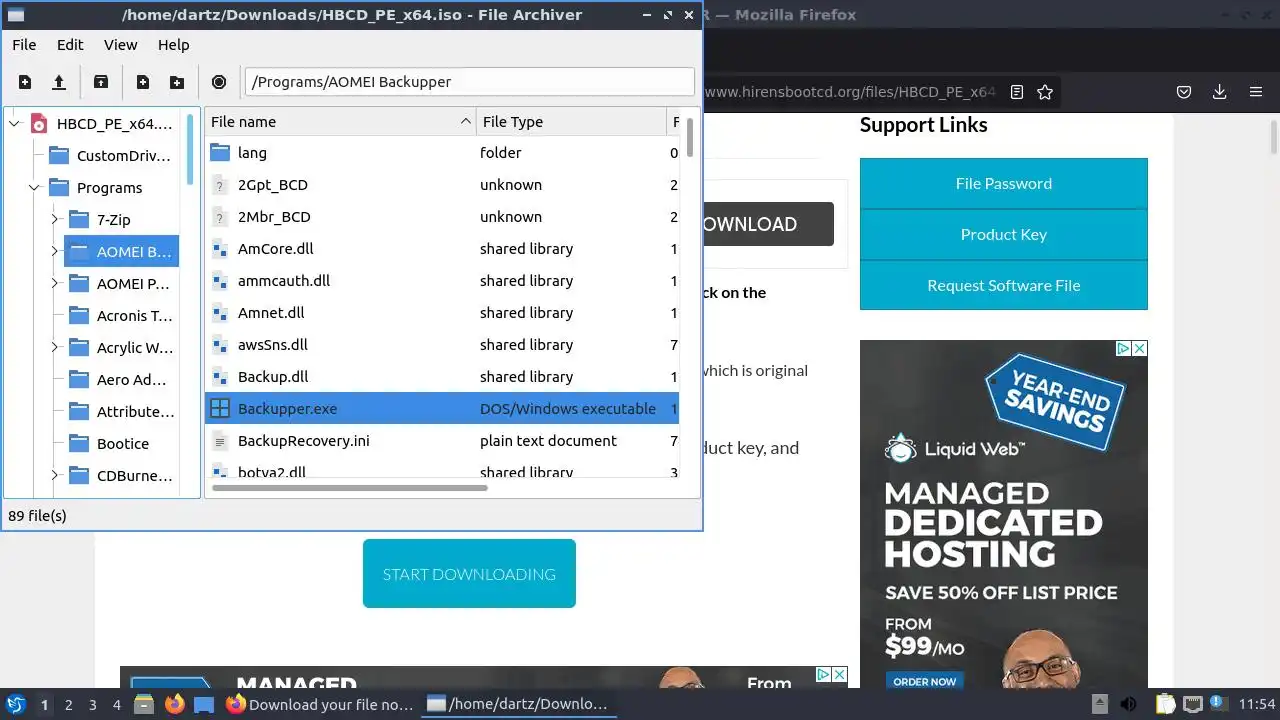Viewport: 1280px width, 720px height.
Task: Collapse the Programs tree folder
Action: pos(34,188)
